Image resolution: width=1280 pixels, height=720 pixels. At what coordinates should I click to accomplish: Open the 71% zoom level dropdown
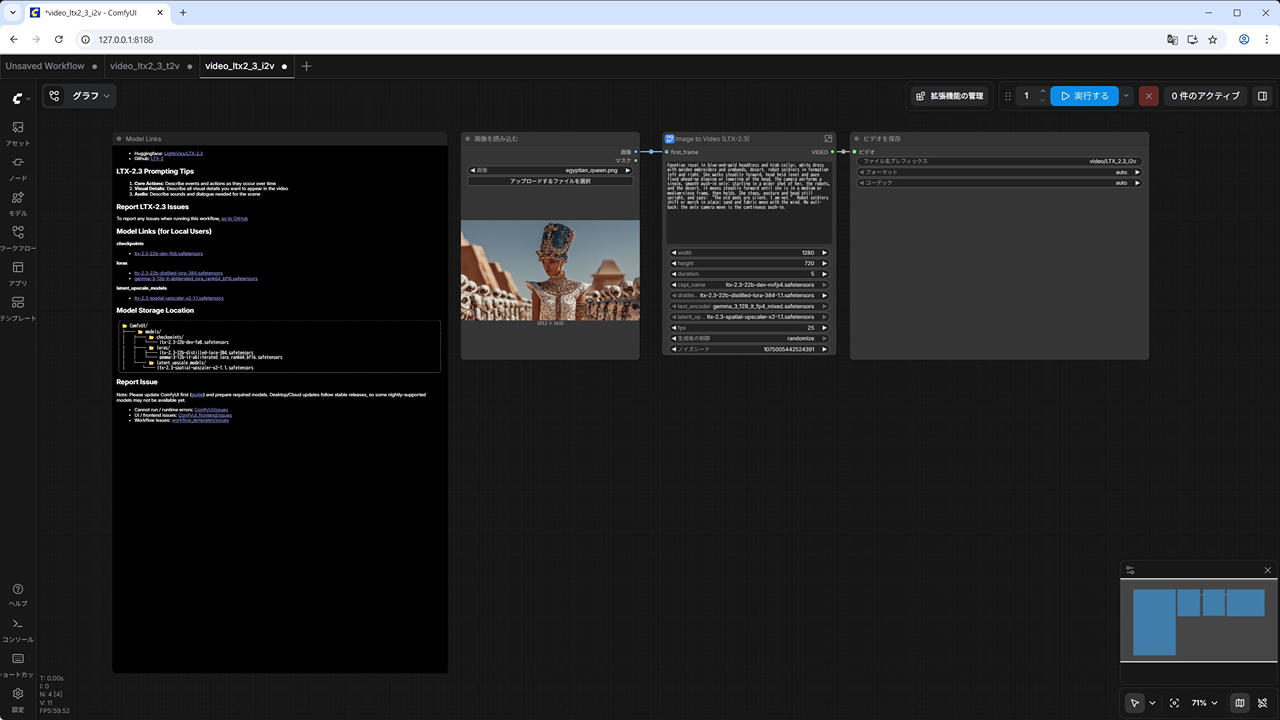(x=1204, y=703)
